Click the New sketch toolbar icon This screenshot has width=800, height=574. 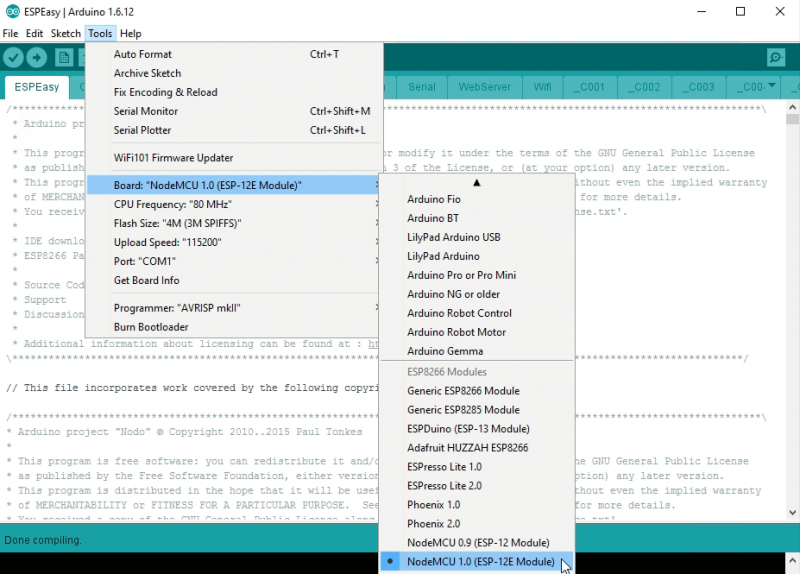click(64, 58)
